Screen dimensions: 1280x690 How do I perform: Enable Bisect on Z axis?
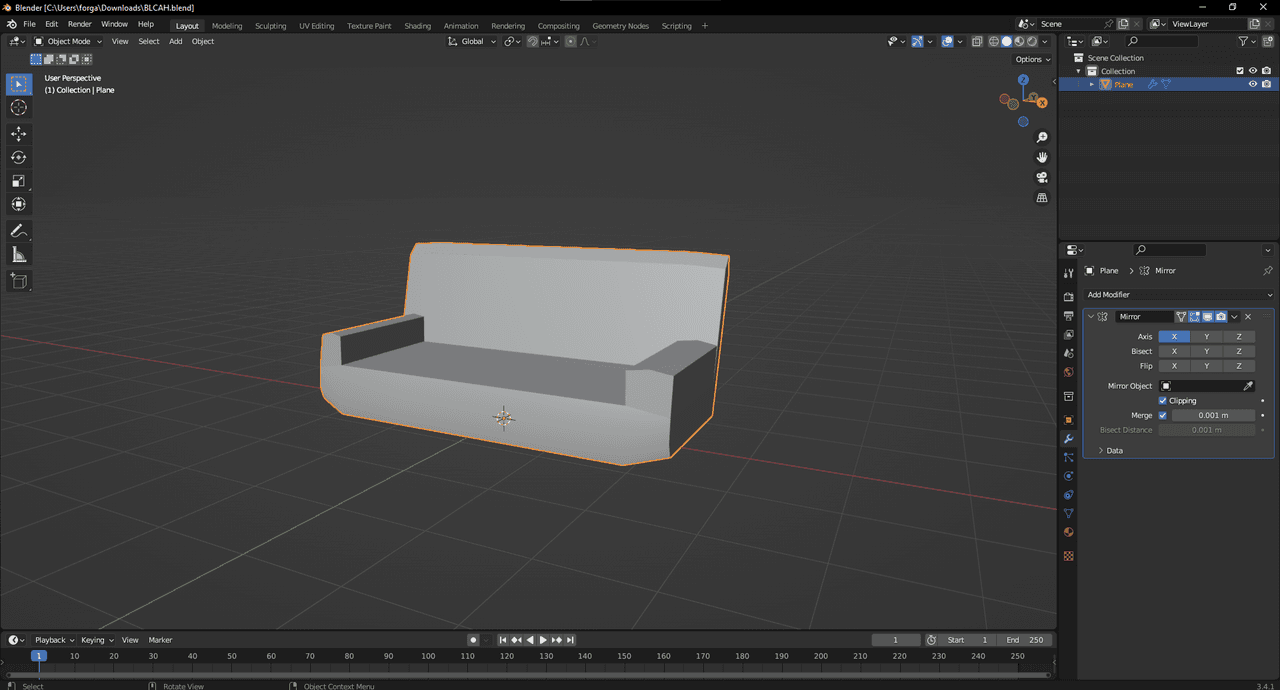(x=1238, y=352)
